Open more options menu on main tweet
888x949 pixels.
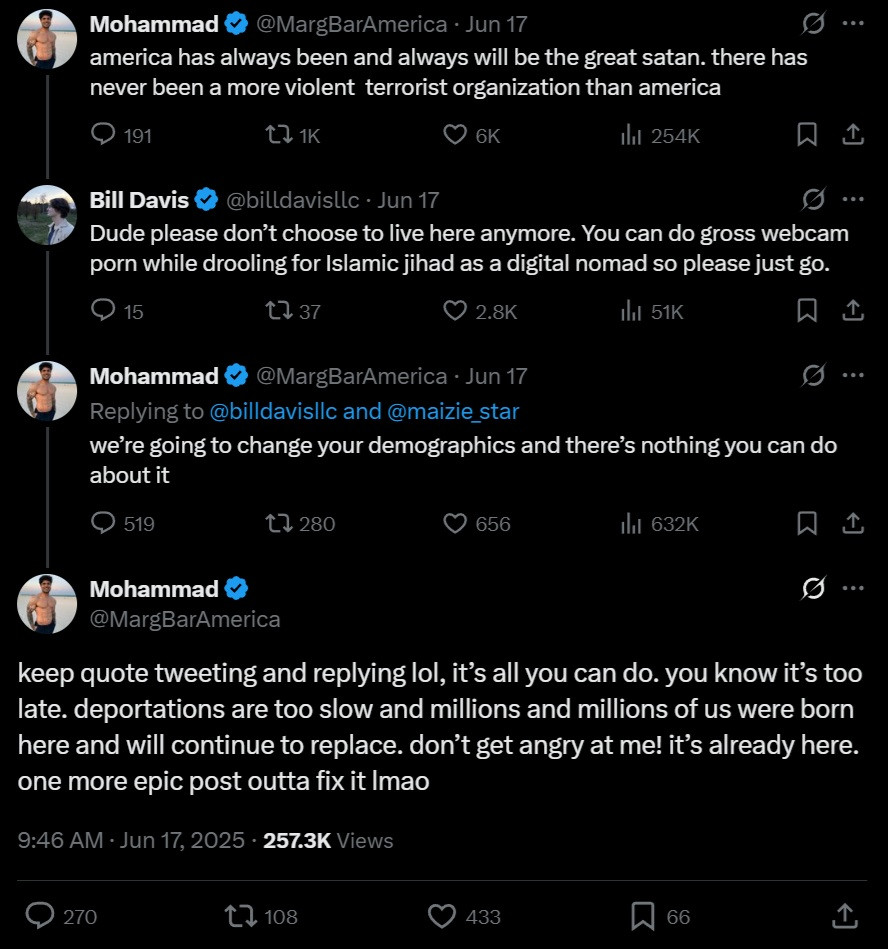pos(853,588)
